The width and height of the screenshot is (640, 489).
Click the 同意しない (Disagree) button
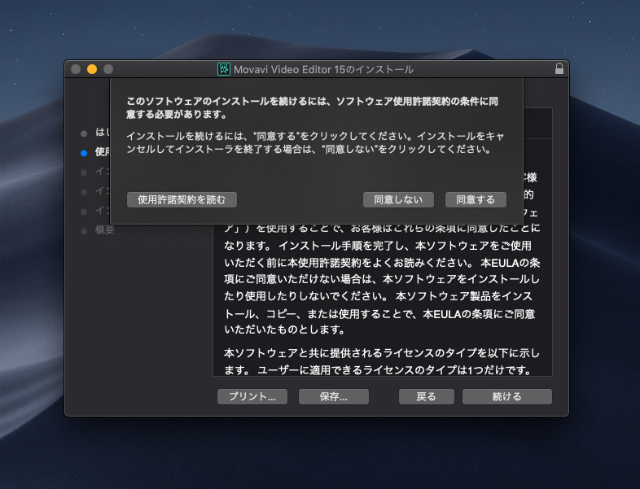[398, 200]
